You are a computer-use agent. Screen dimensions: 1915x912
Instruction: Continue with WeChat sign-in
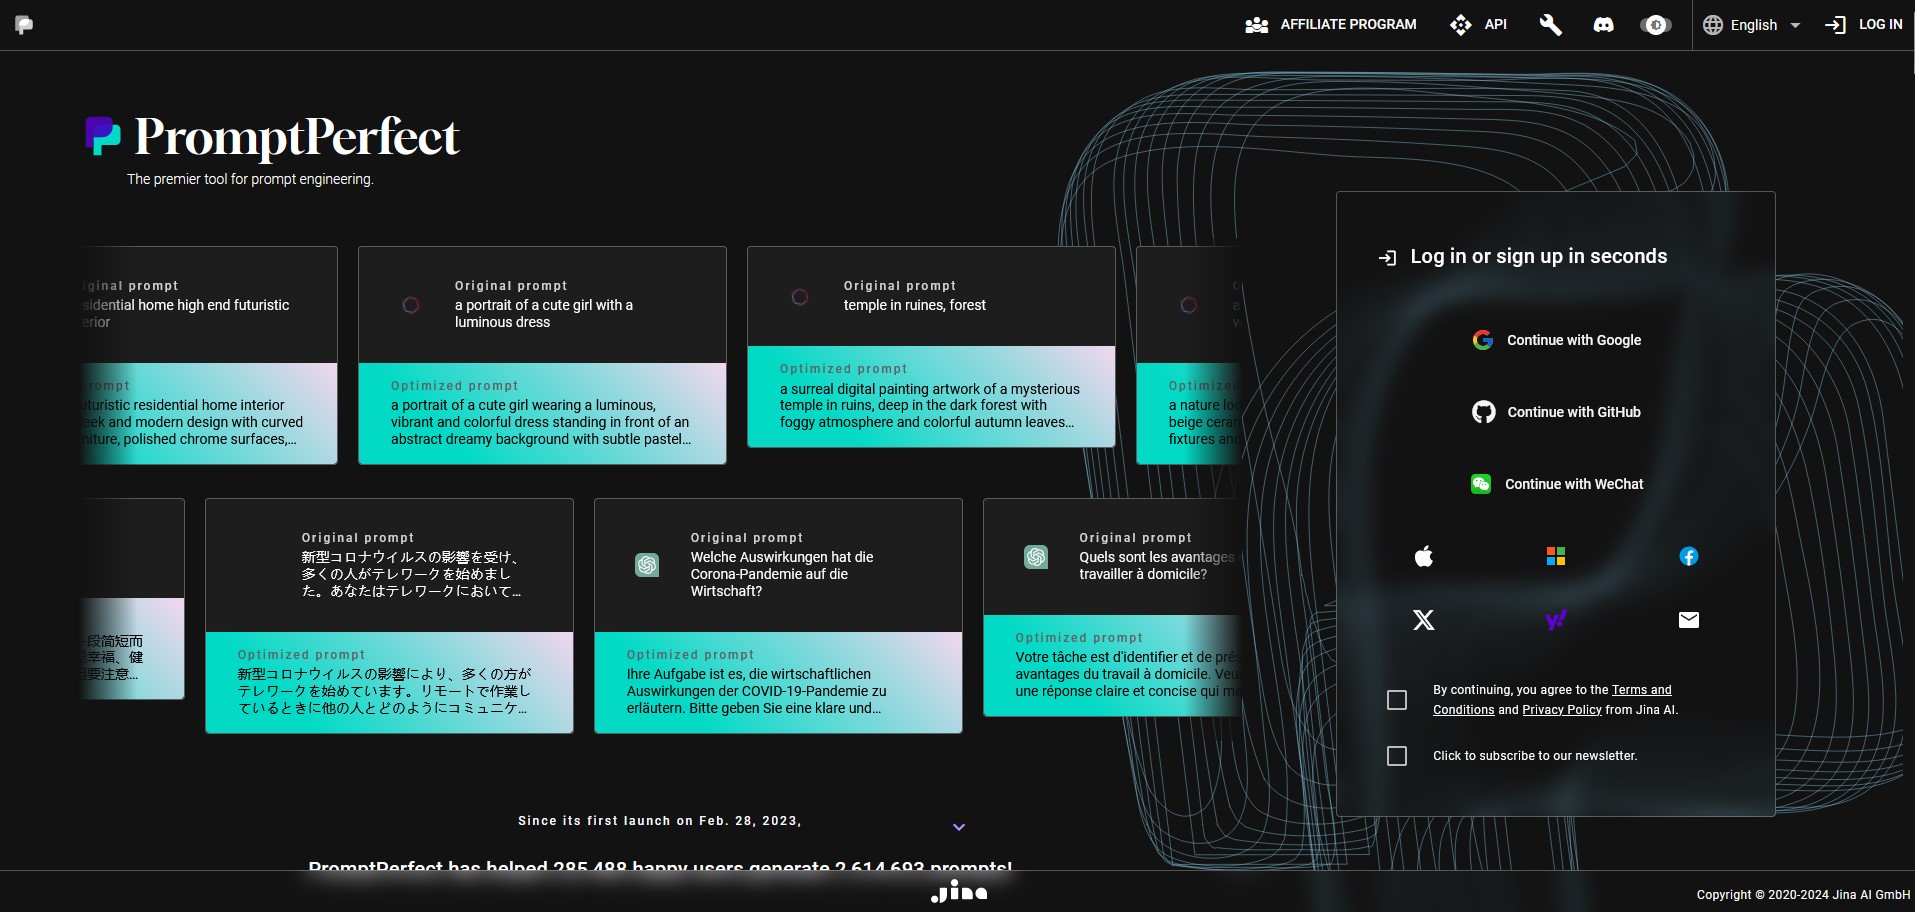pos(1556,484)
